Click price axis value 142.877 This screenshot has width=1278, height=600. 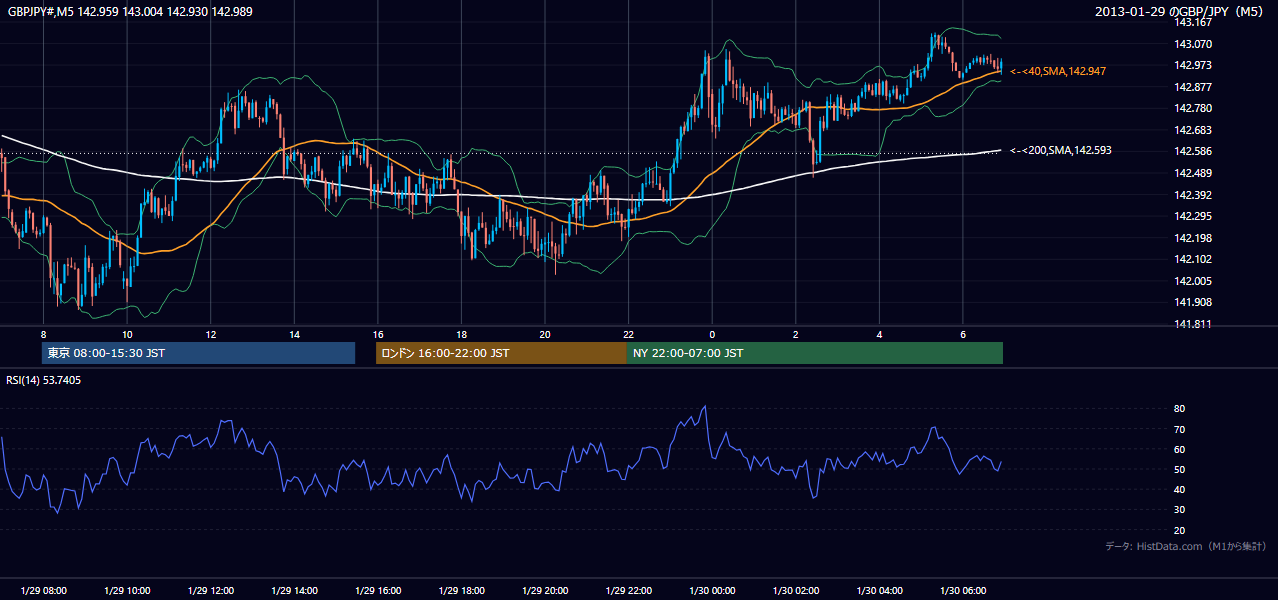(1192, 87)
